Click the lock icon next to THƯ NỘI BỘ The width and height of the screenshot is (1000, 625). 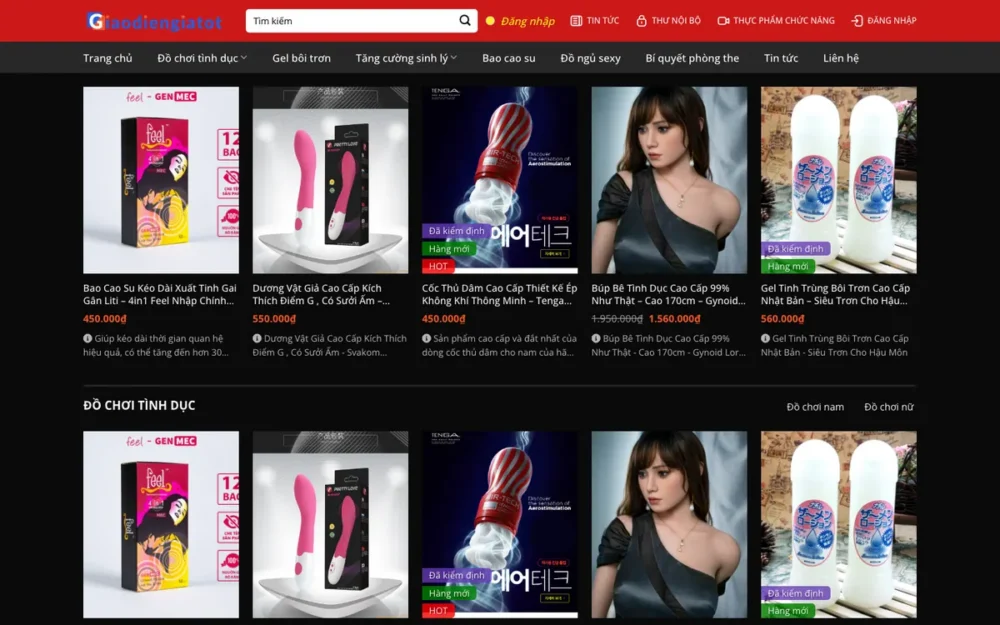tap(641, 20)
